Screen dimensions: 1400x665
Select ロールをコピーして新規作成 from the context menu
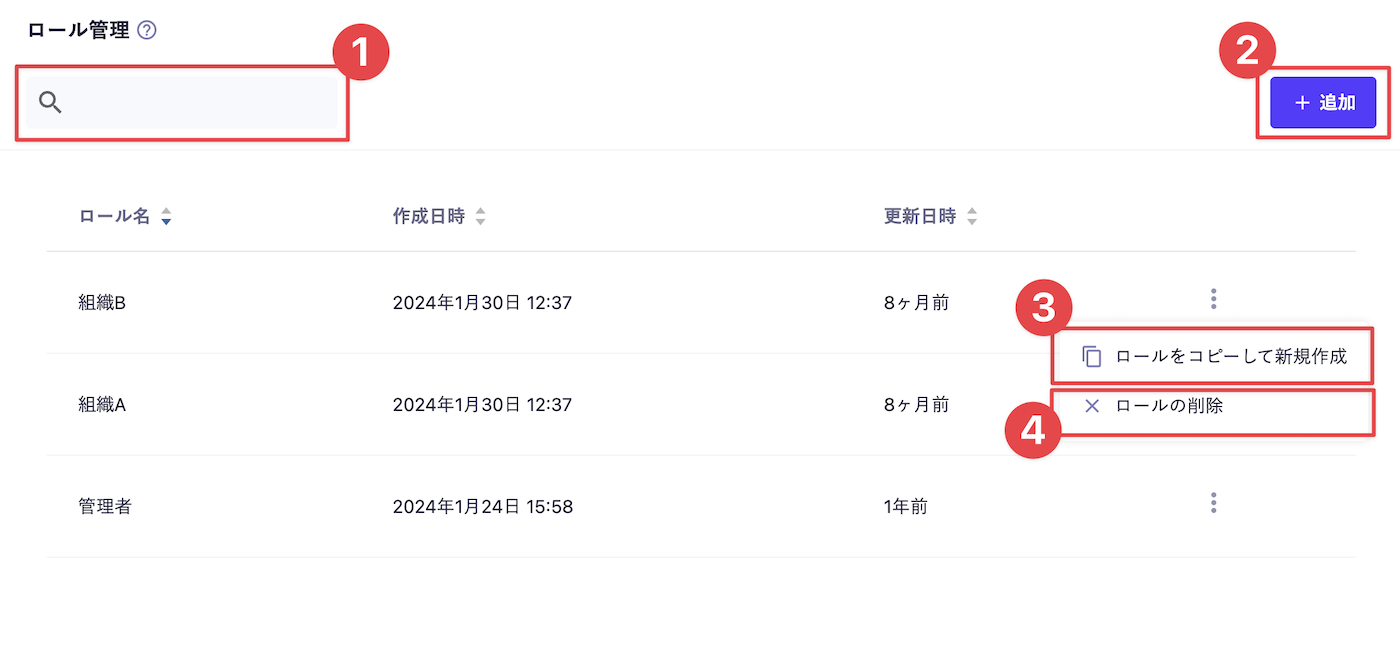pos(1230,356)
